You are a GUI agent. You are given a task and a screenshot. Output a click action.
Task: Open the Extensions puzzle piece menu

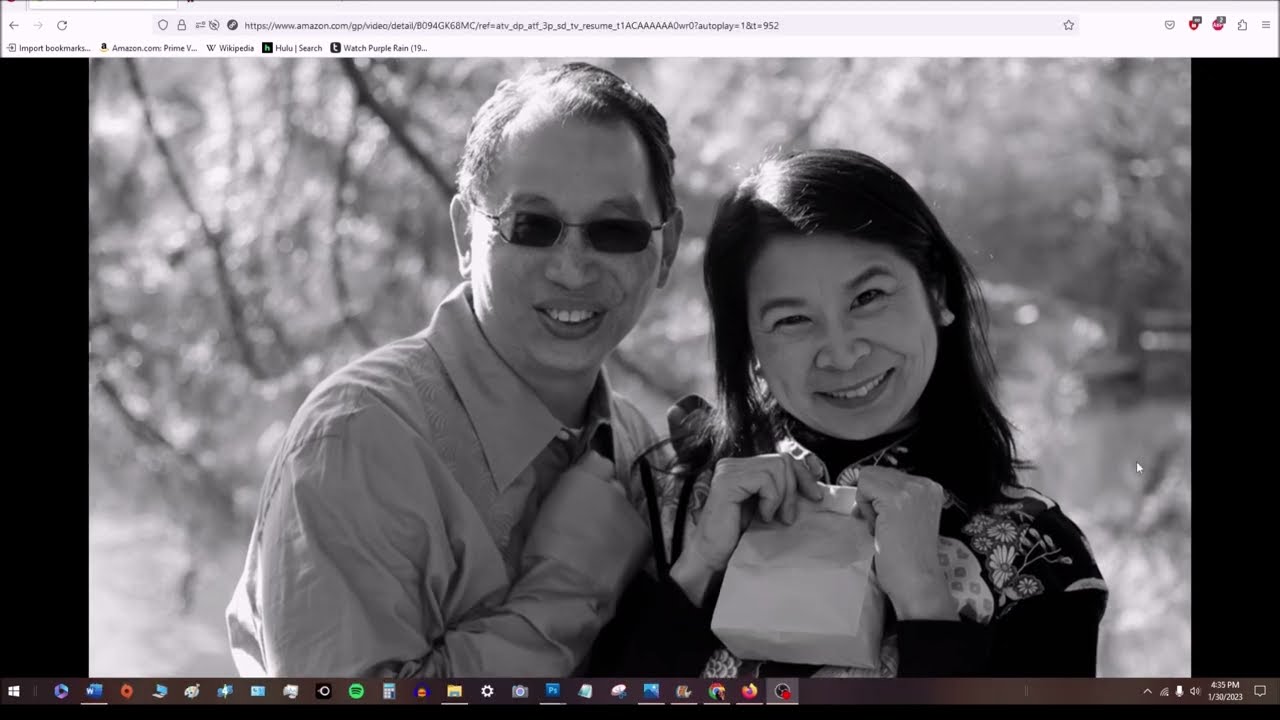[x=1242, y=25]
